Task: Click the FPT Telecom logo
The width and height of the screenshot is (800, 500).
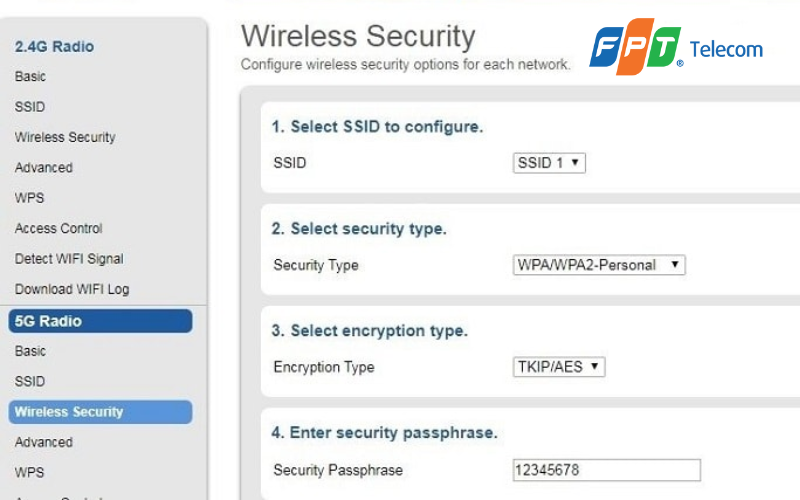Action: [675, 49]
